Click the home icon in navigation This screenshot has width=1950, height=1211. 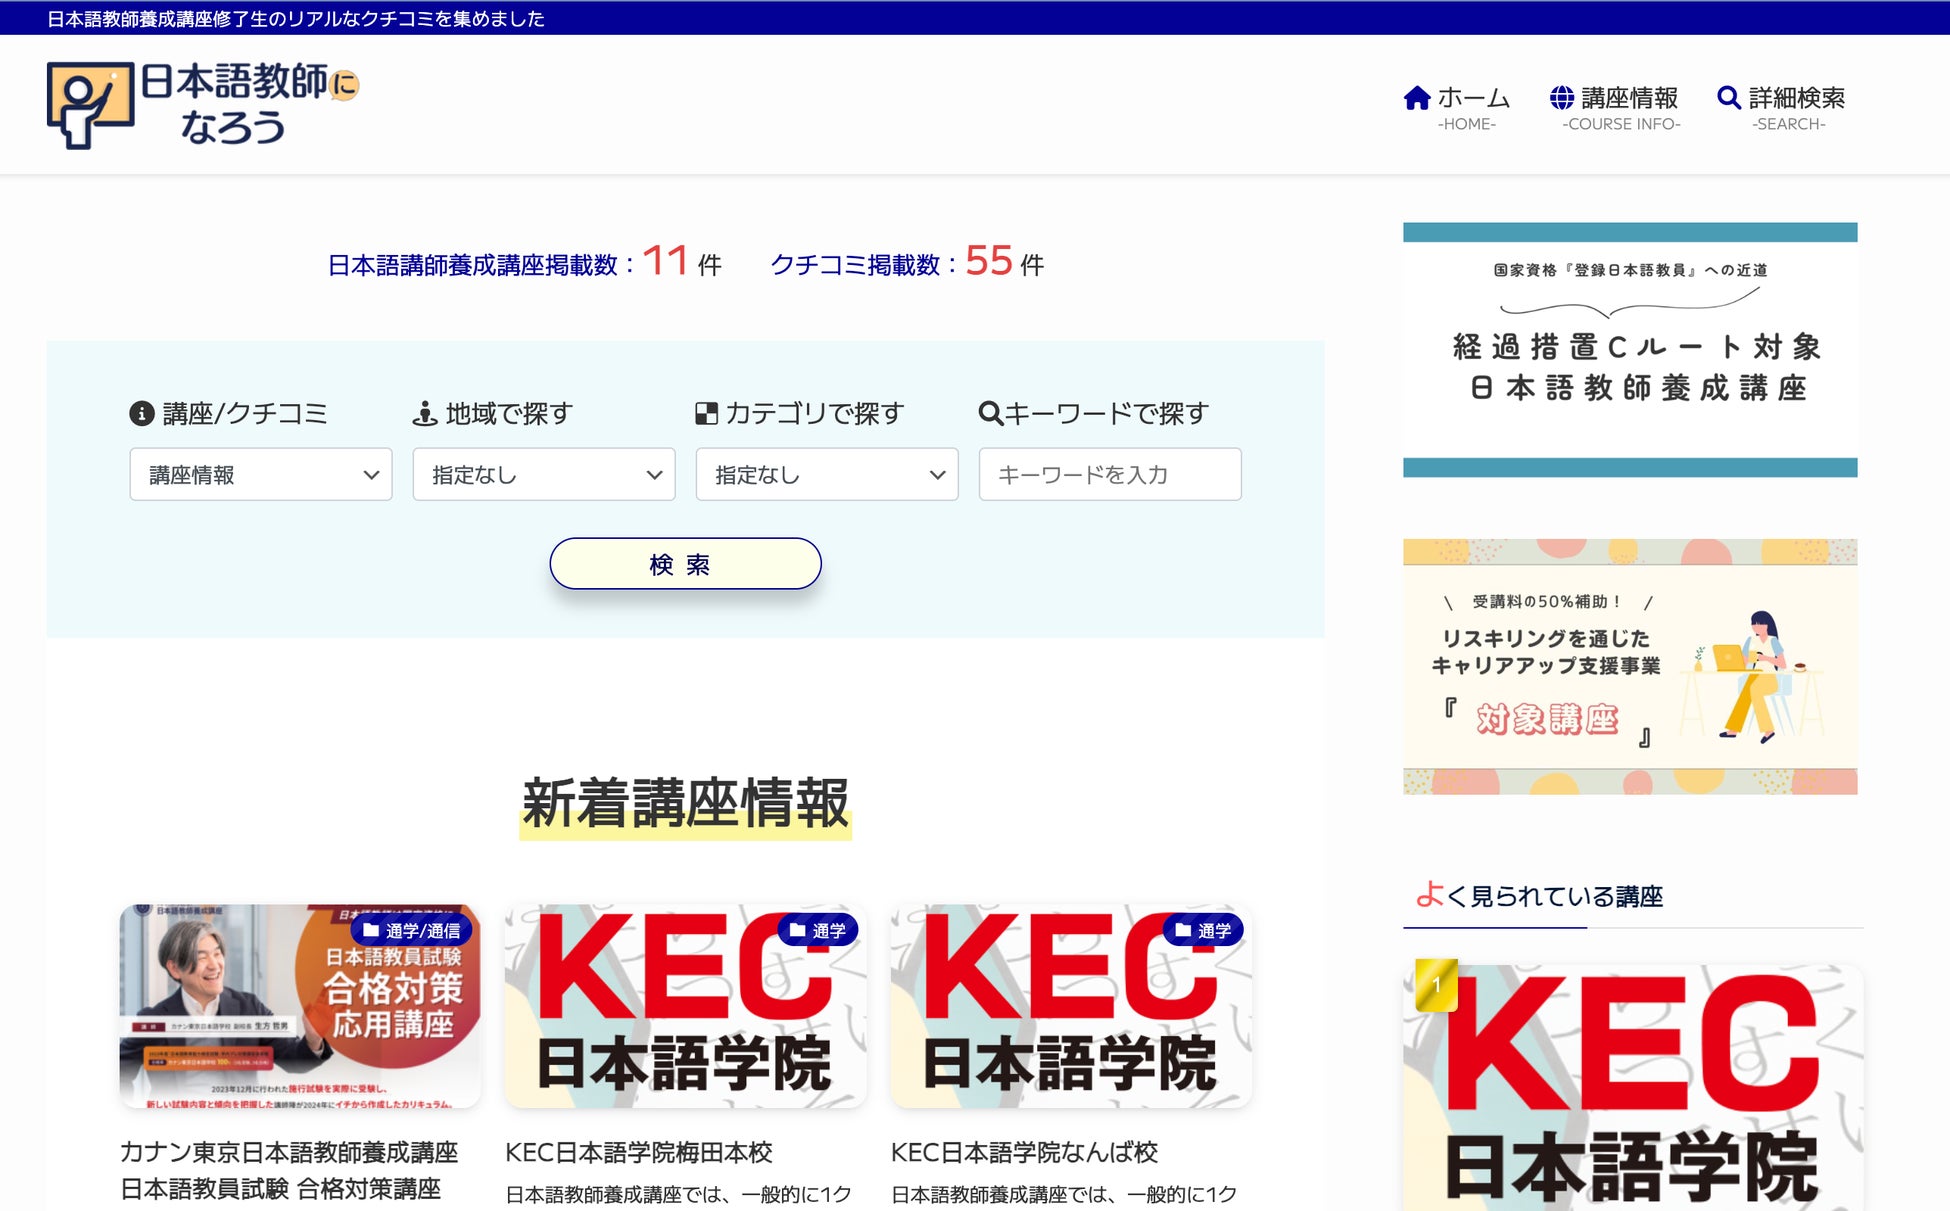pos(1416,98)
